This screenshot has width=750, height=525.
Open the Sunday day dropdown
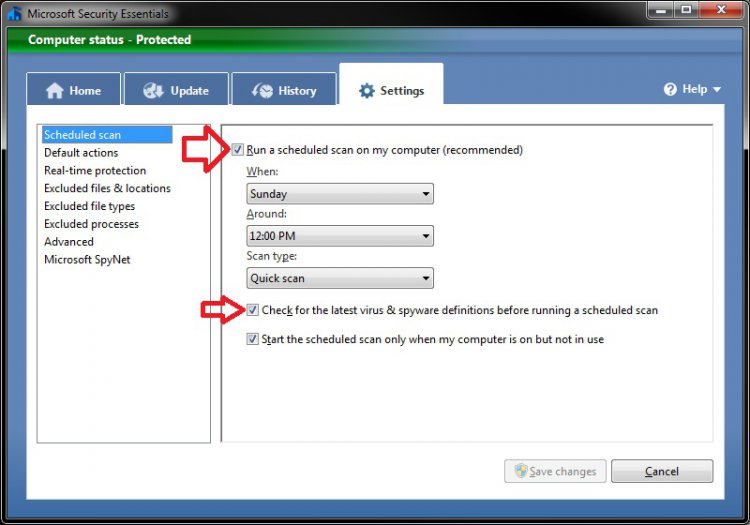tap(340, 194)
